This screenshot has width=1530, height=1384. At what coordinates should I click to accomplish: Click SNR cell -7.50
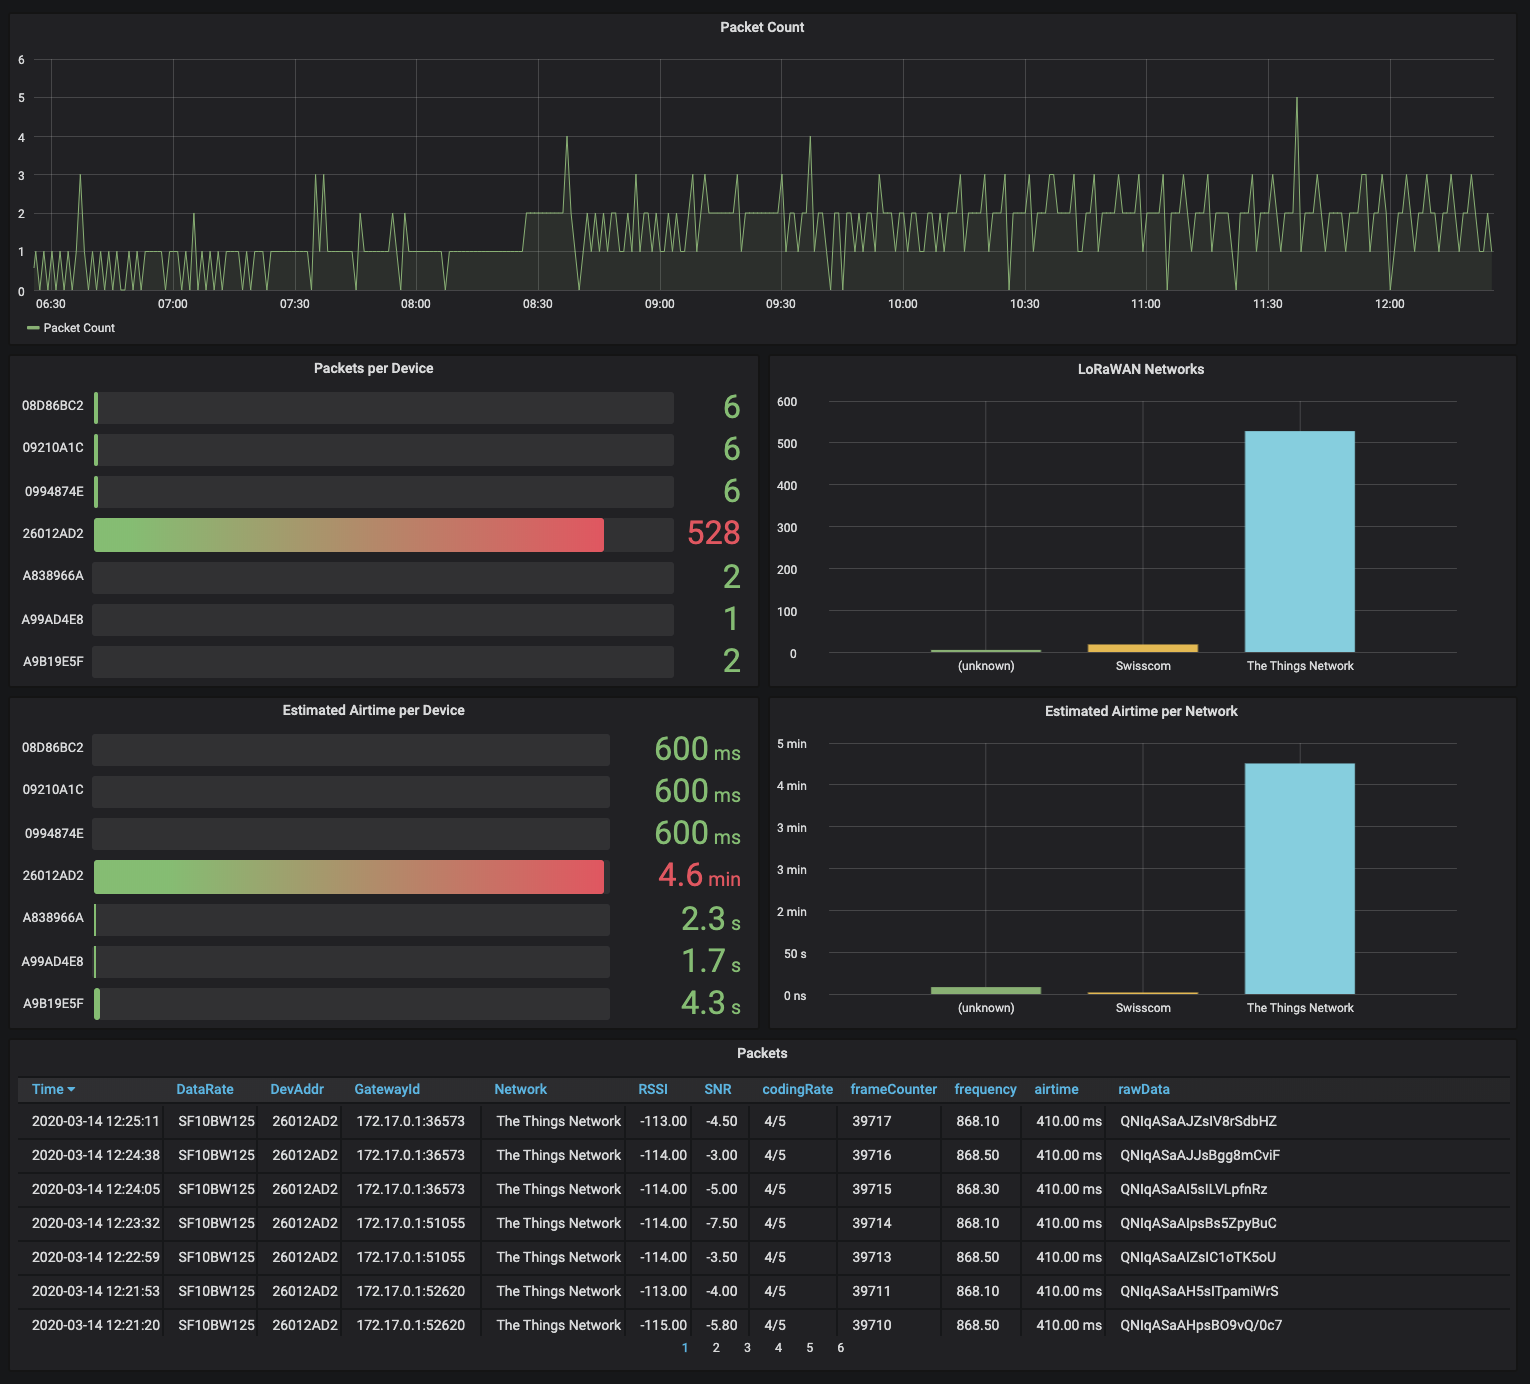pos(721,1223)
